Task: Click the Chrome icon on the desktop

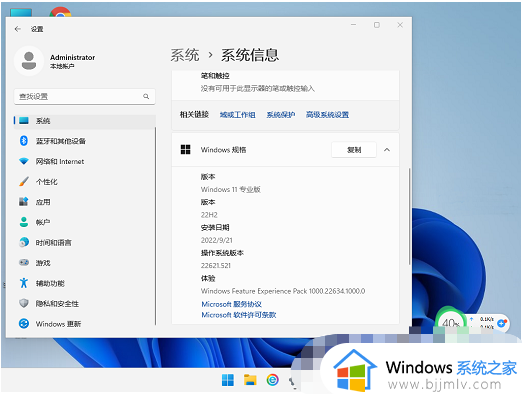Action: 60,12
